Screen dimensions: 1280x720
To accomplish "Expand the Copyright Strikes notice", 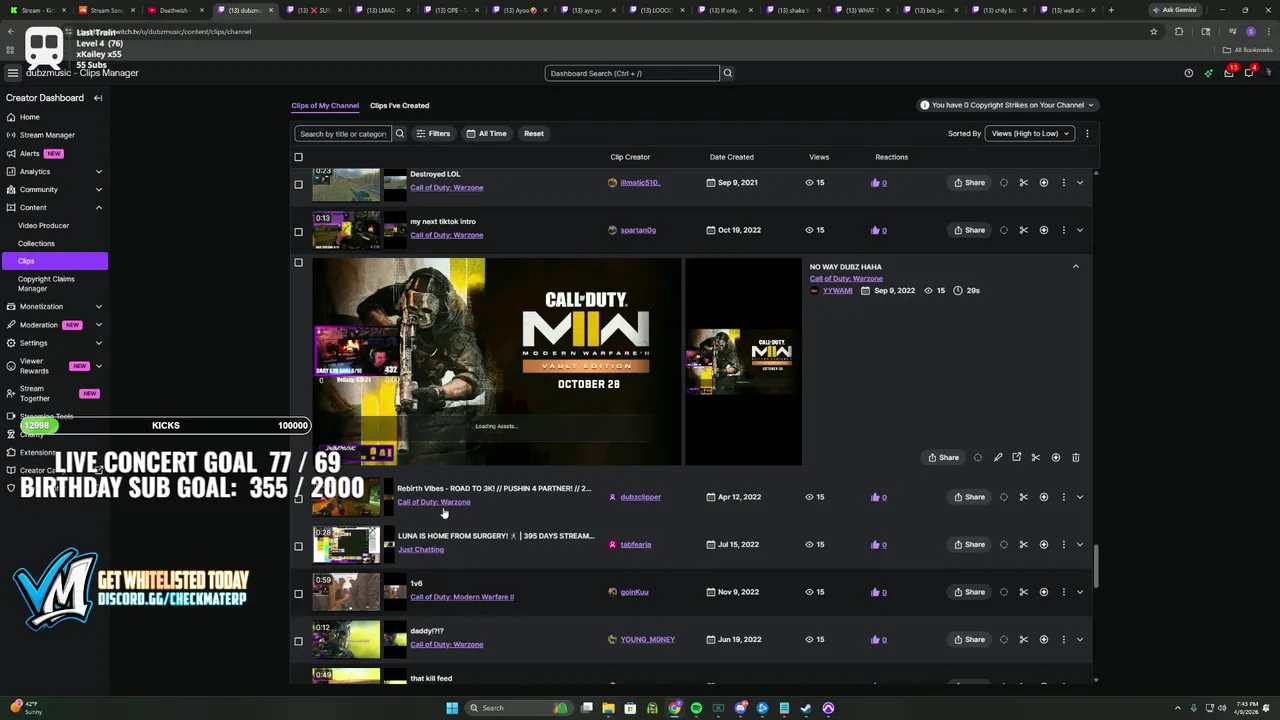I will click(x=1008, y=105).
